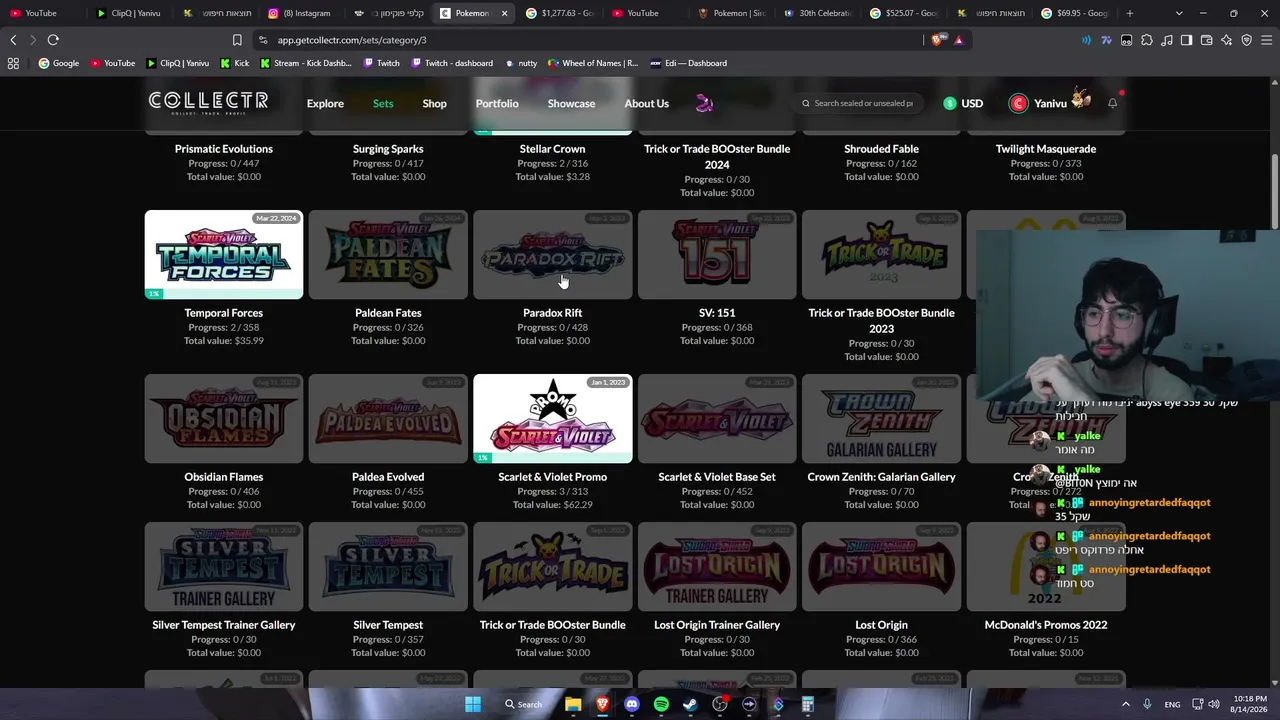The height and width of the screenshot is (720, 1280).
Task: Change currency from USD
Action: click(963, 103)
